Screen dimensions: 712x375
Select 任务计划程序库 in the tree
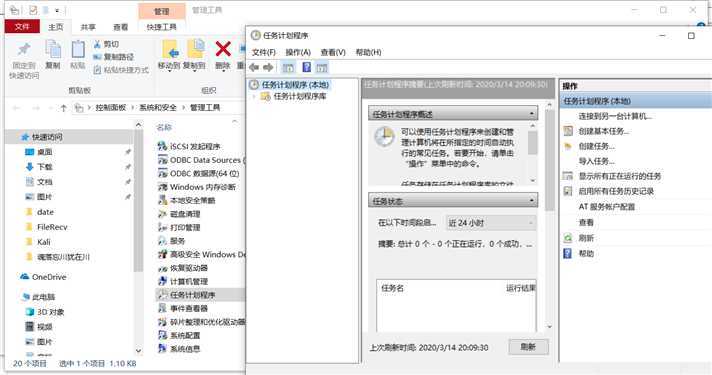coord(300,96)
